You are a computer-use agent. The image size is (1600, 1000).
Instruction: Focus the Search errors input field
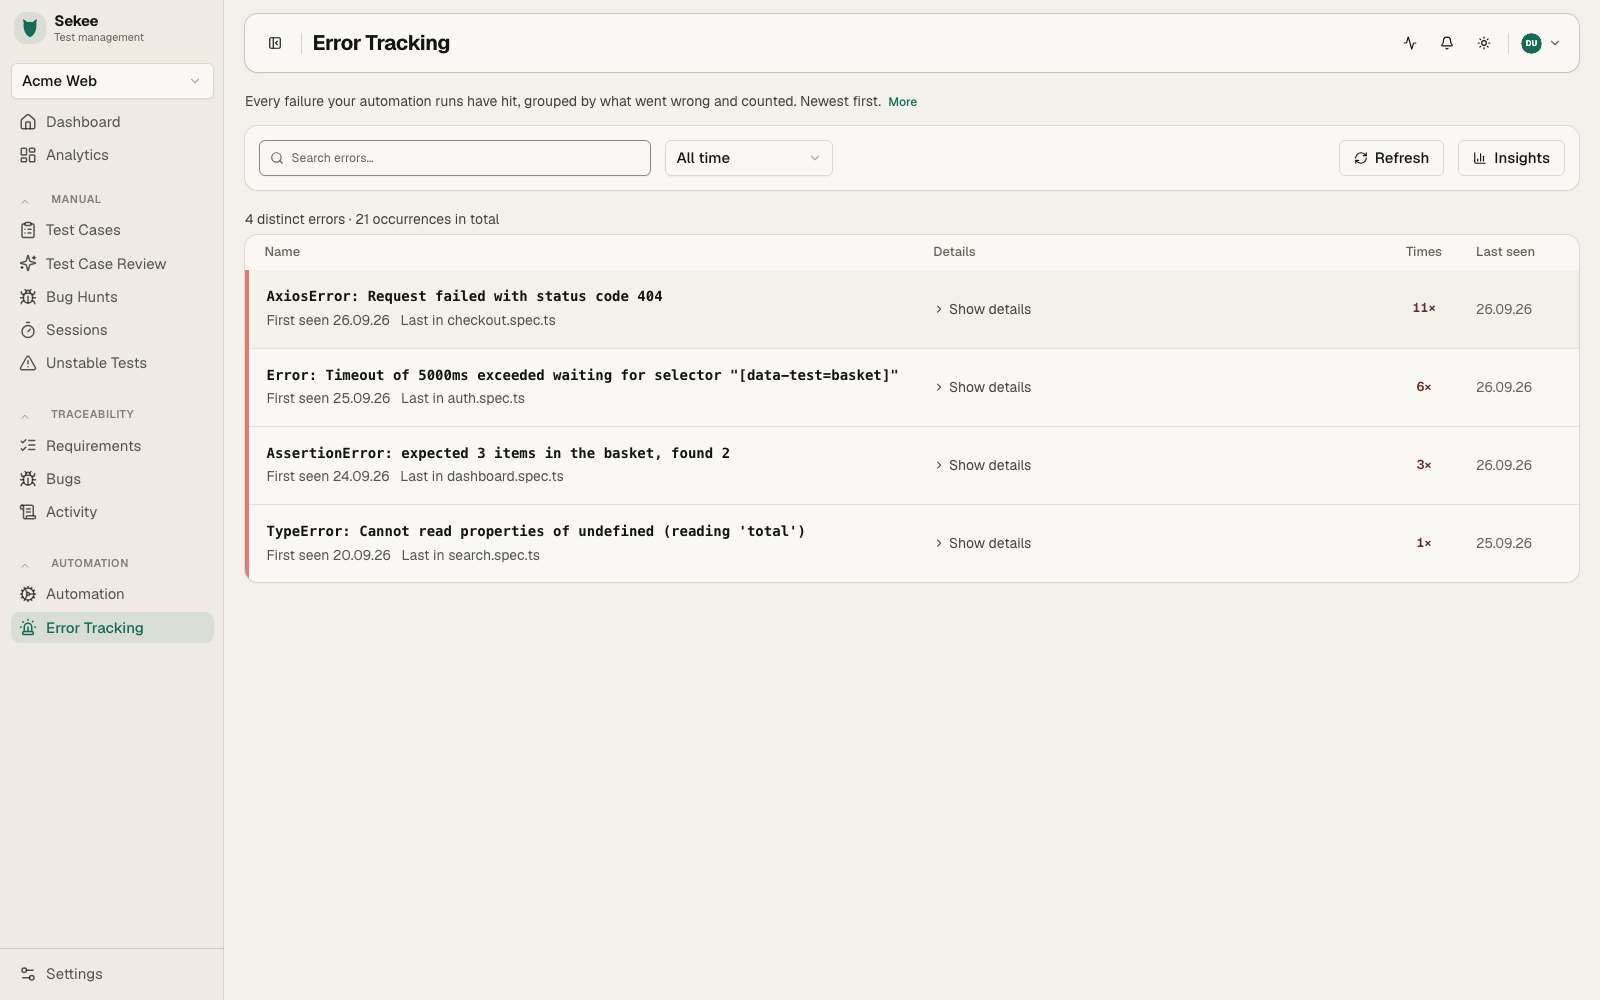pos(455,158)
